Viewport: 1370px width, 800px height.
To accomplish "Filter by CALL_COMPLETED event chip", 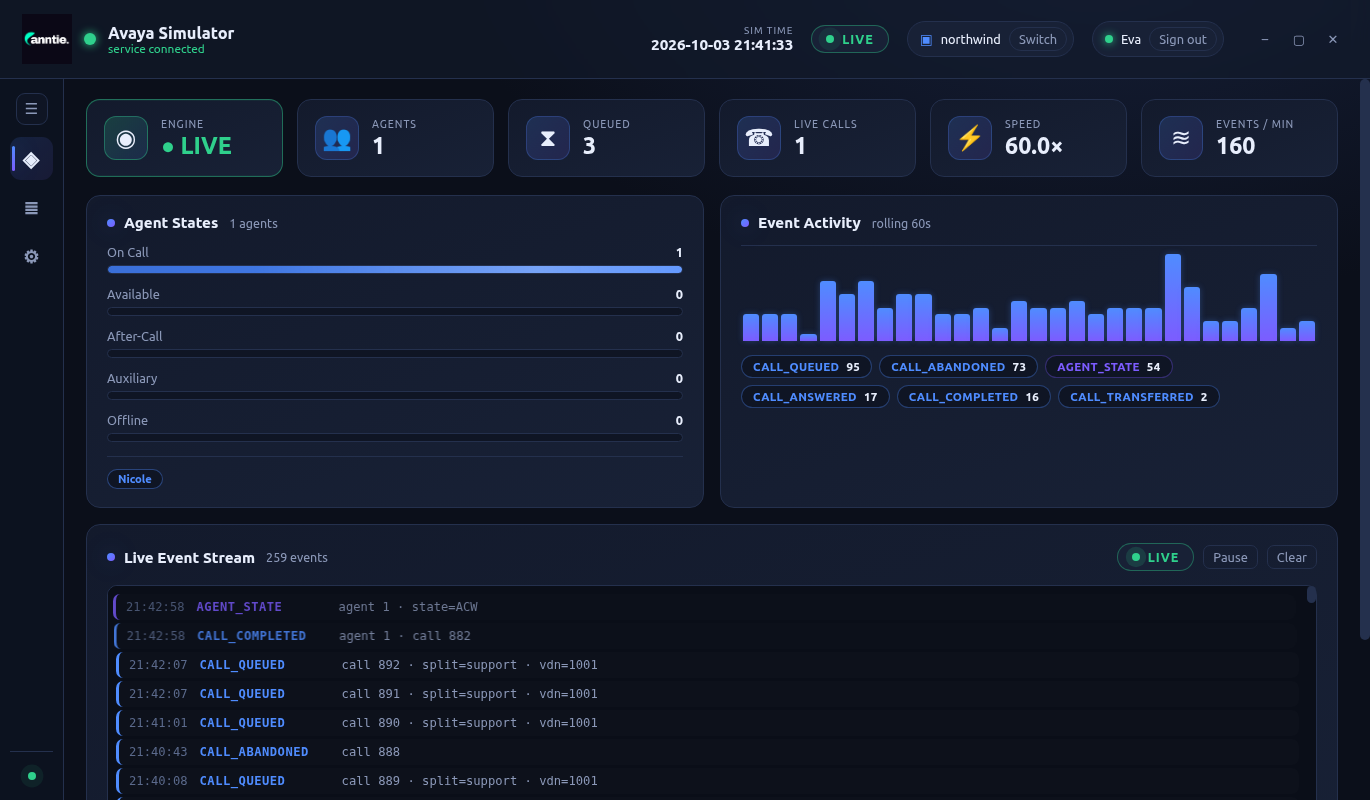I will [x=973, y=397].
